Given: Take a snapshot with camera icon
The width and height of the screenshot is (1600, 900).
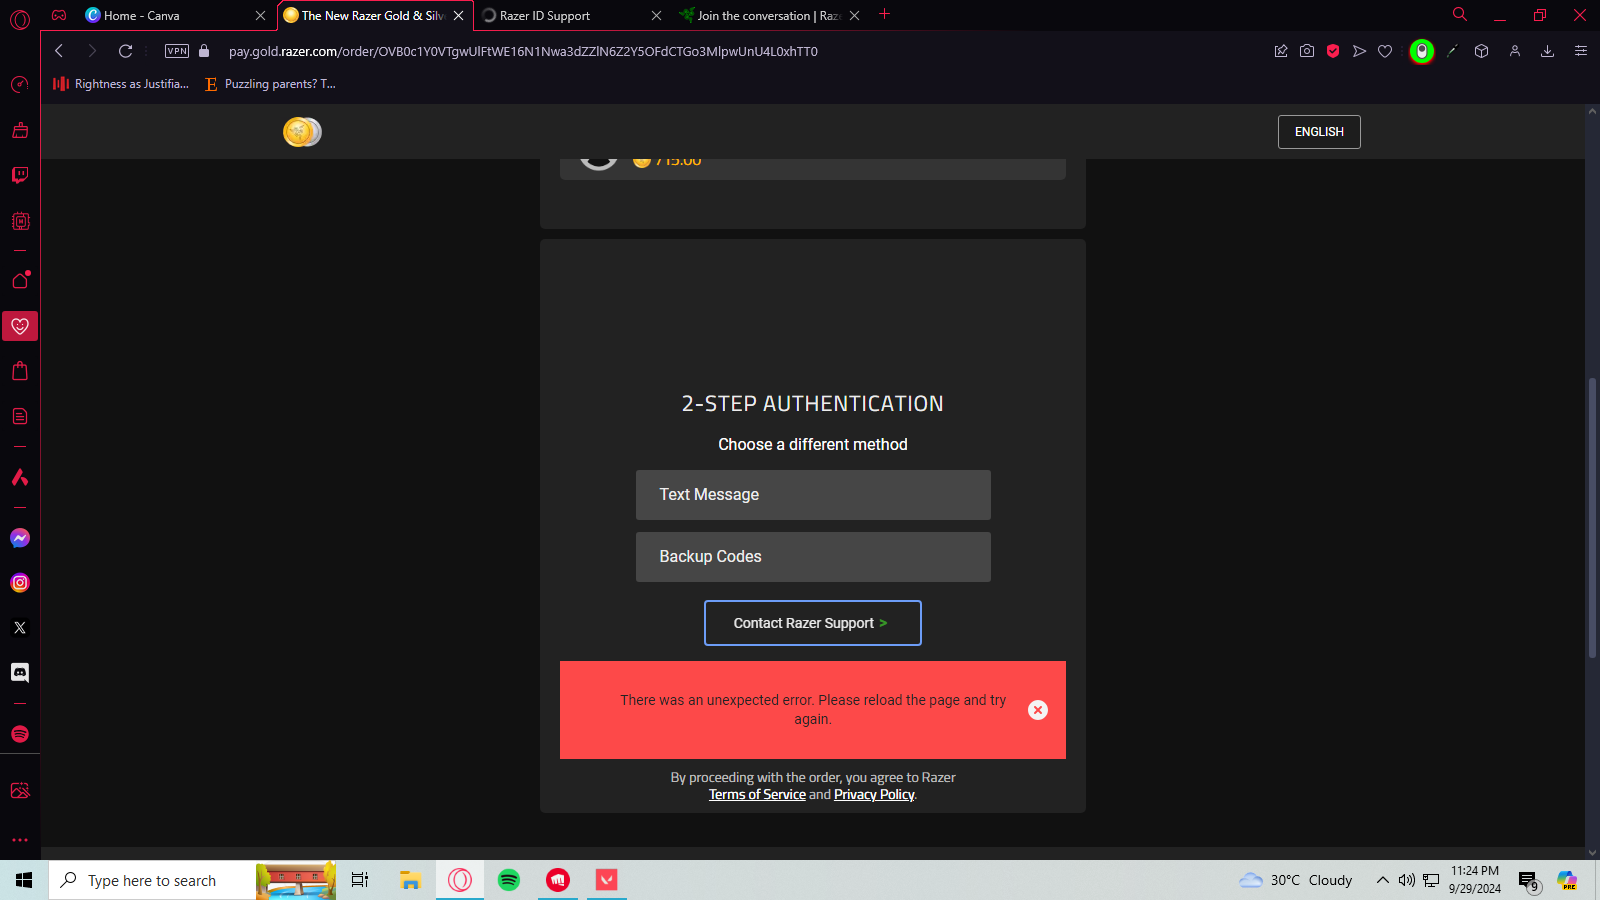Looking at the screenshot, I should tap(1307, 51).
